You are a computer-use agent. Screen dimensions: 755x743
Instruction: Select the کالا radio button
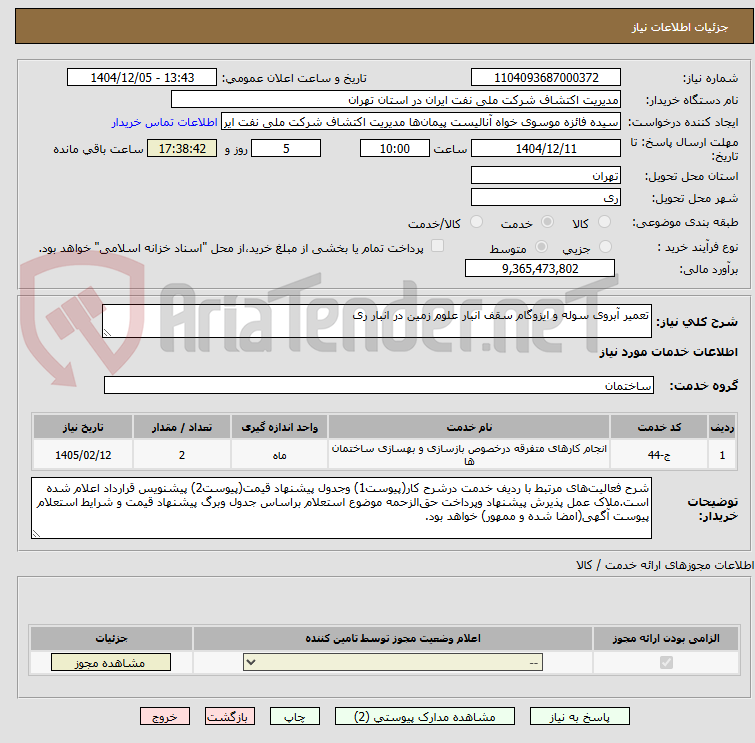(x=604, y=222)
